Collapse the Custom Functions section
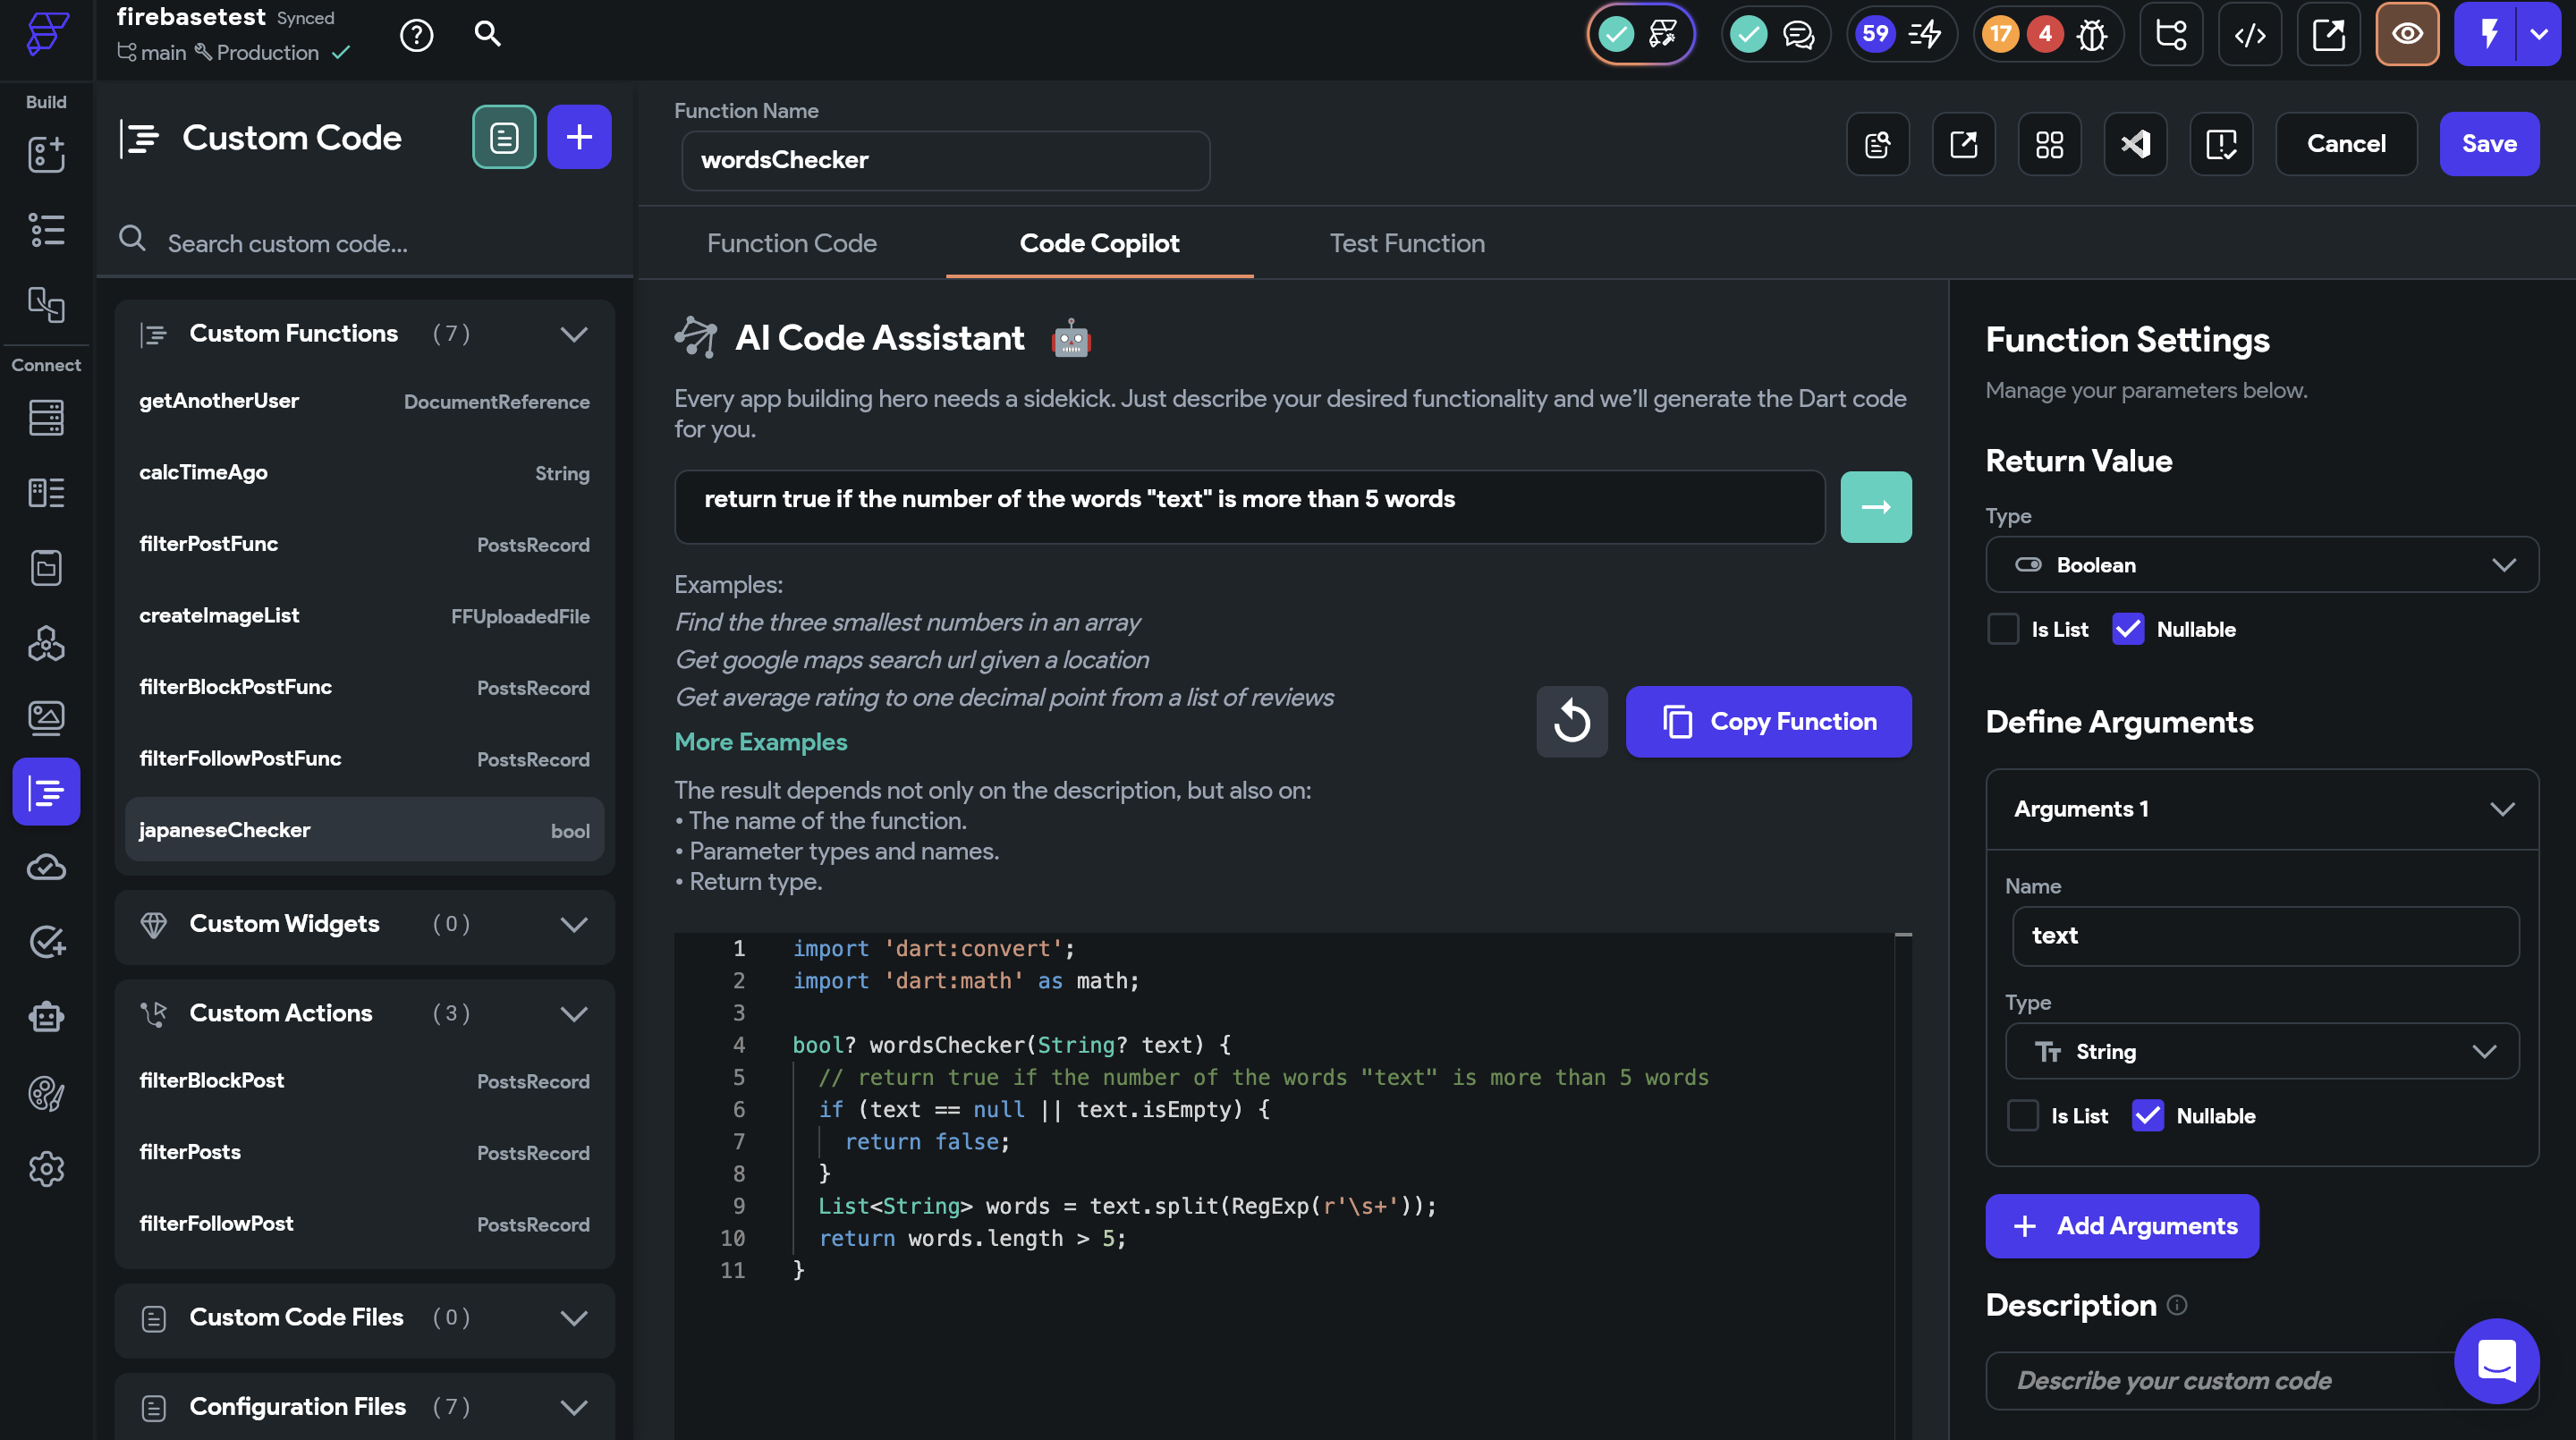The height and width of the screenshot is (1440, 2576). click(573, 334)
